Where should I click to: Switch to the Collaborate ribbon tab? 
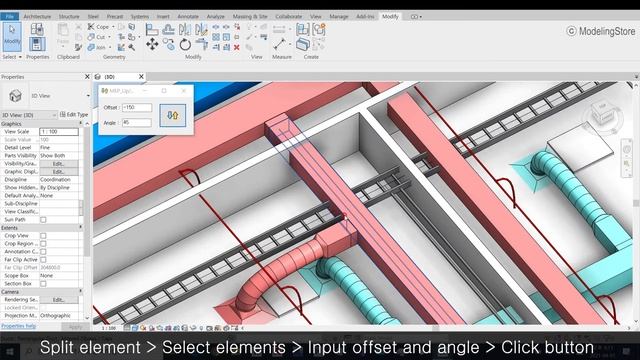tap(289, 16)
